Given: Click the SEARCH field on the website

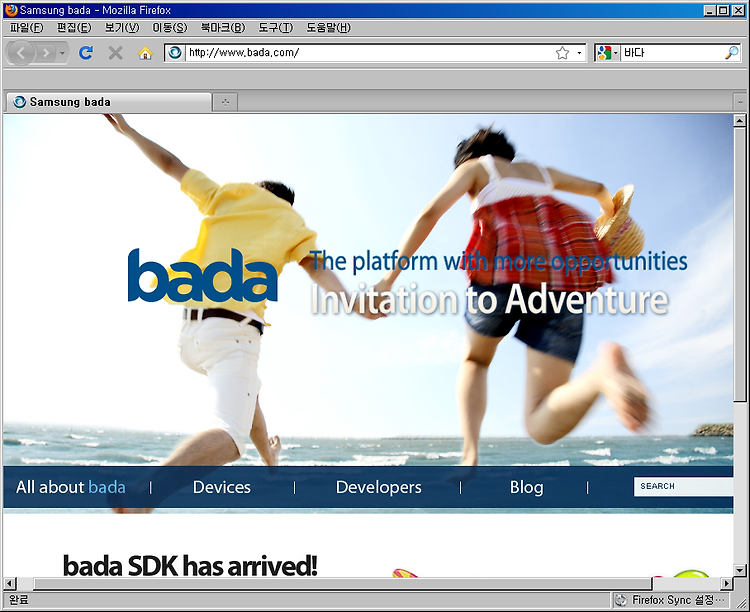Looking at the screenshot, I should pos(684,487).
